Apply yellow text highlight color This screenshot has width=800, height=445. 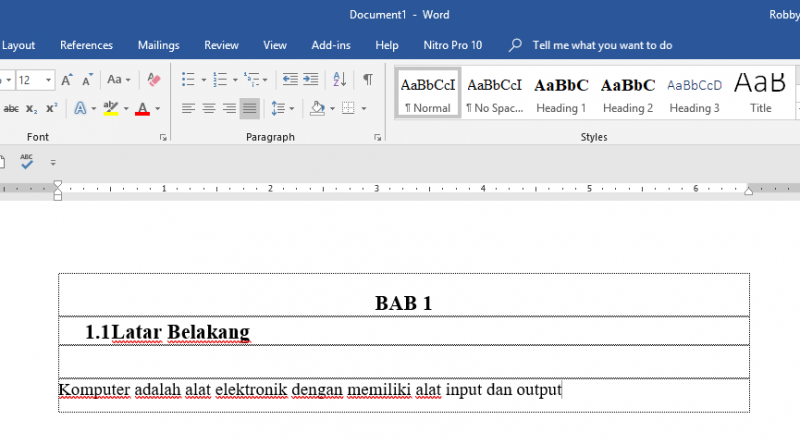click(x=111, y=109)
